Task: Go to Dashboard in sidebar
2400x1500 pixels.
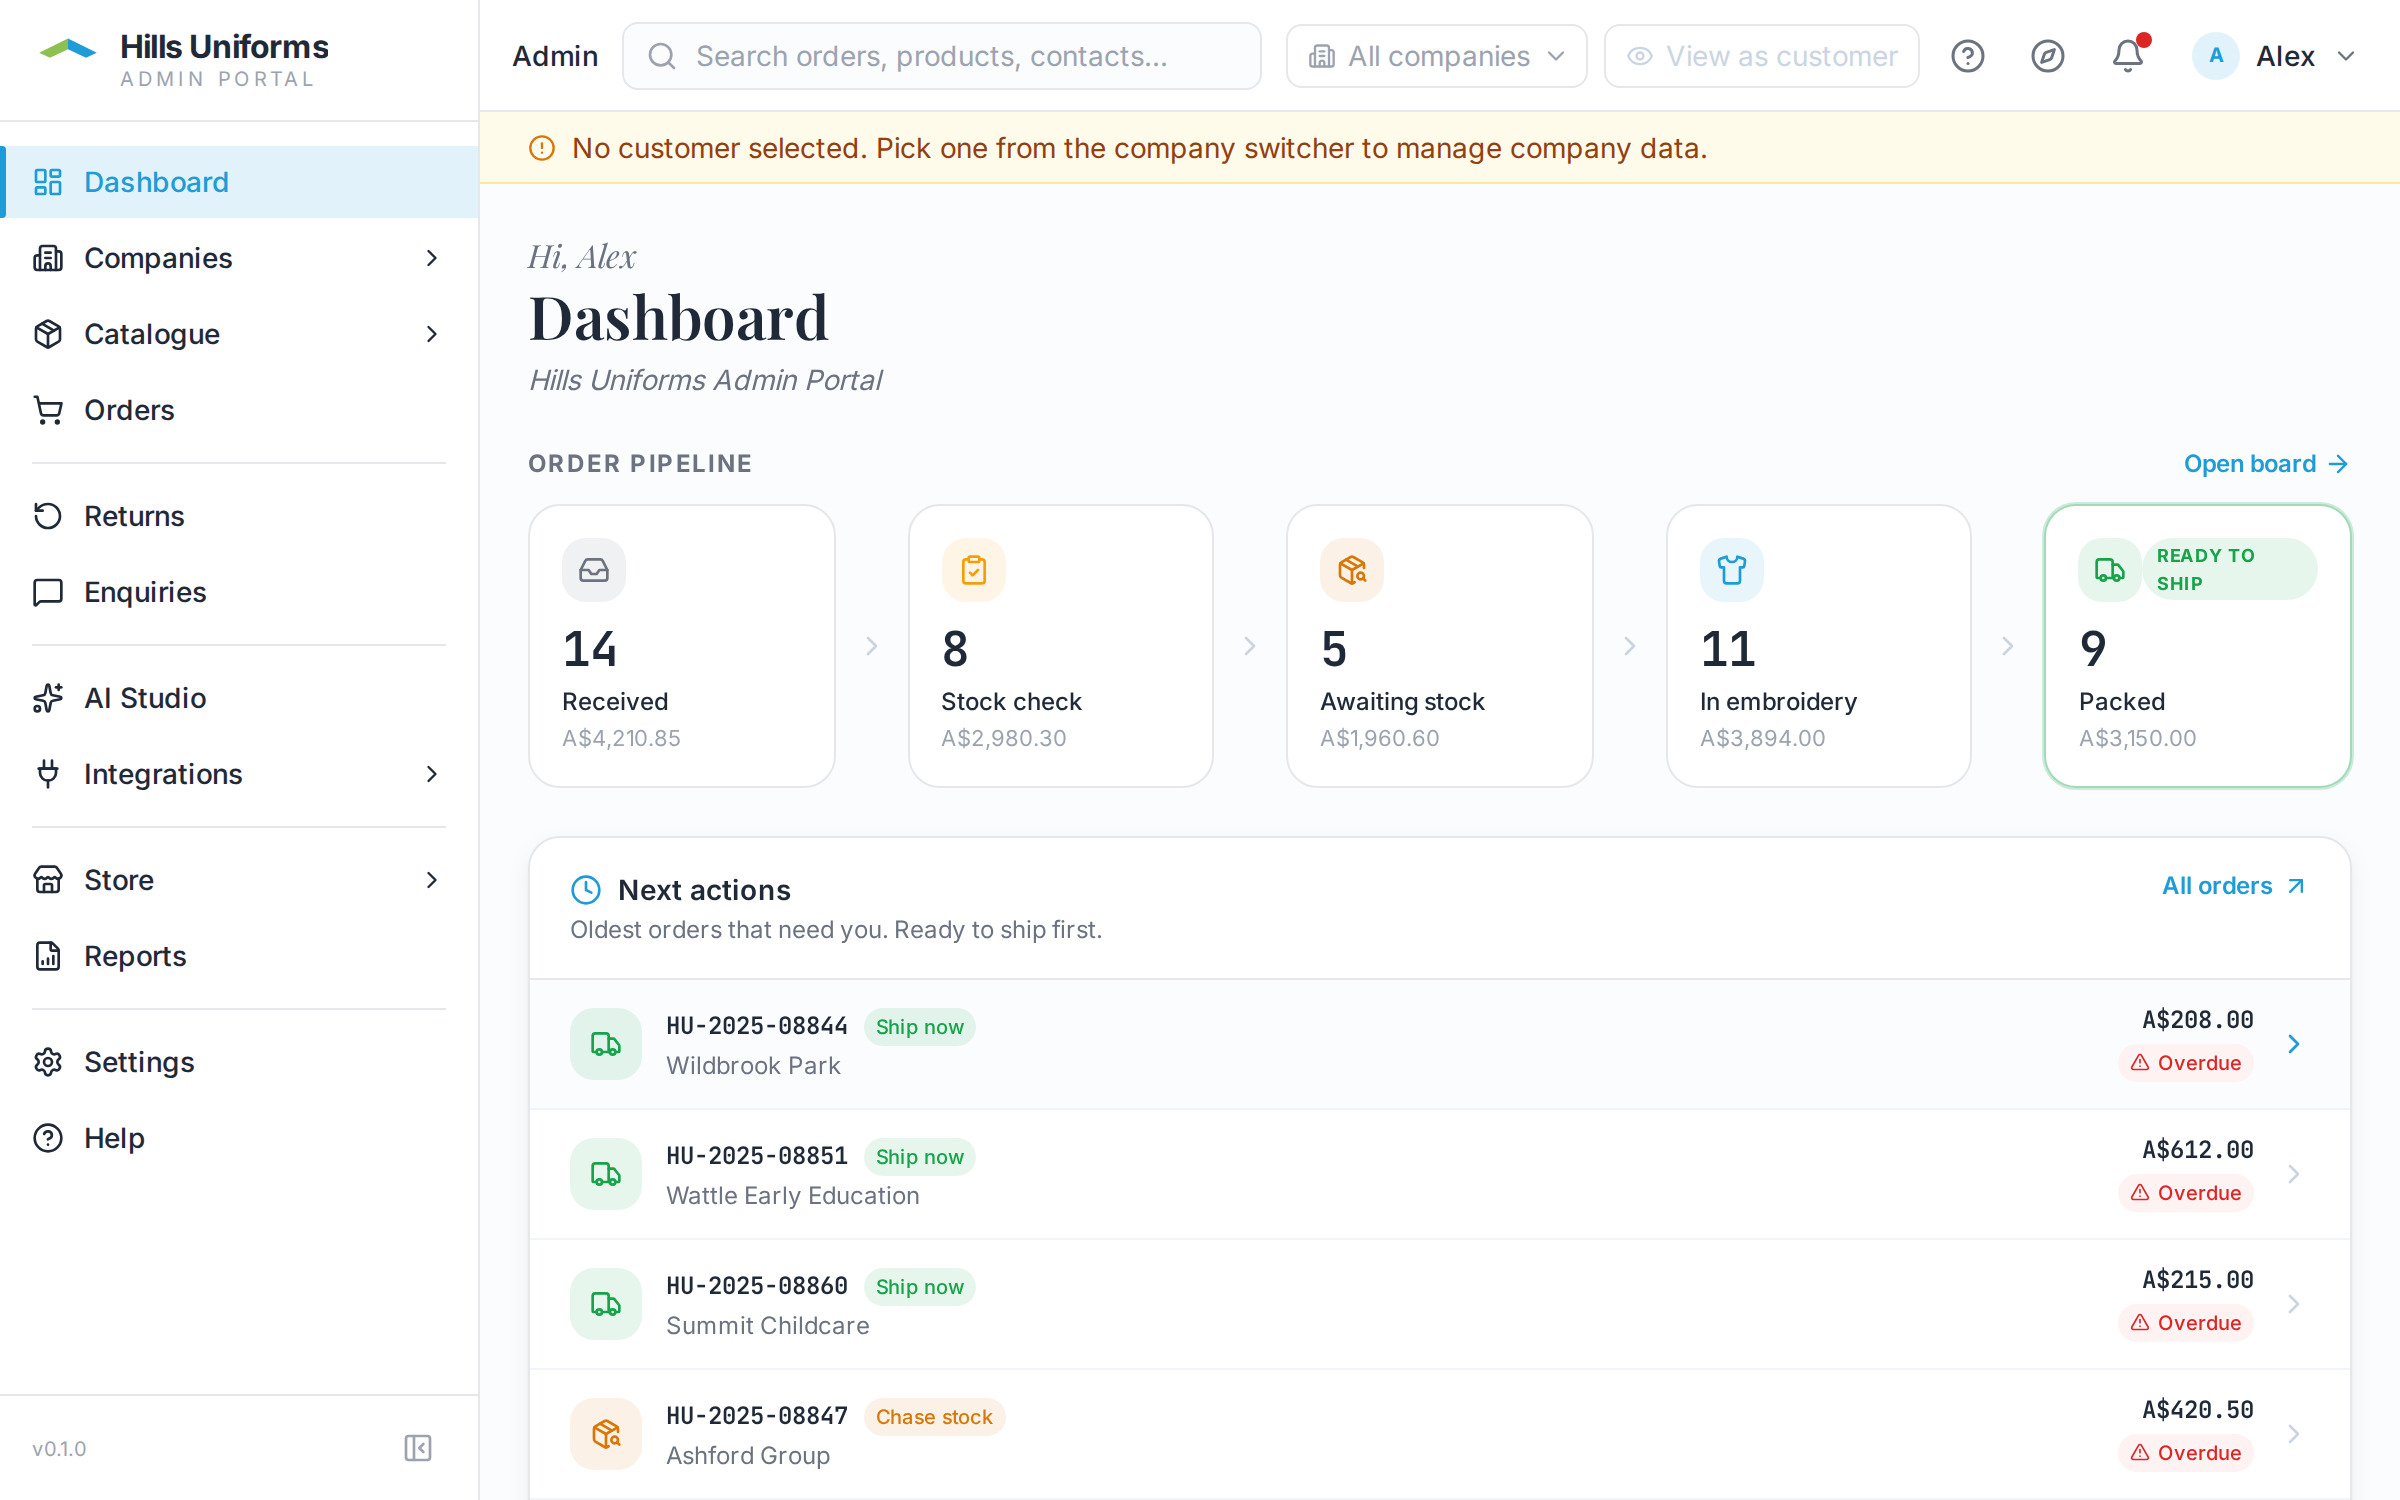Action: [x=240, y=182]
